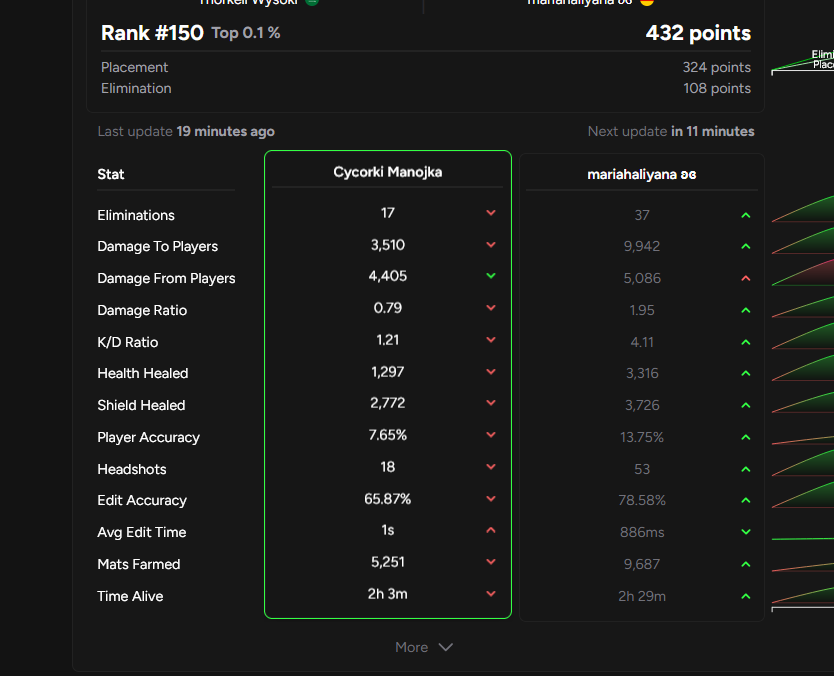Click the green up arrow beside 13.75%
834x676 pixels.
746,437
